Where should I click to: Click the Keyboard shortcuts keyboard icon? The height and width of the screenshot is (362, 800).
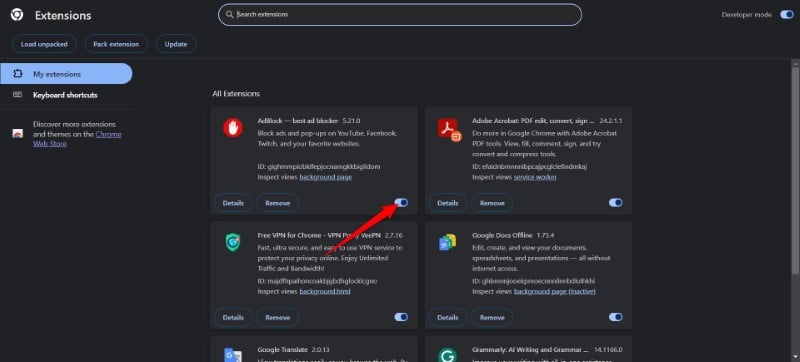pos(18,95)
